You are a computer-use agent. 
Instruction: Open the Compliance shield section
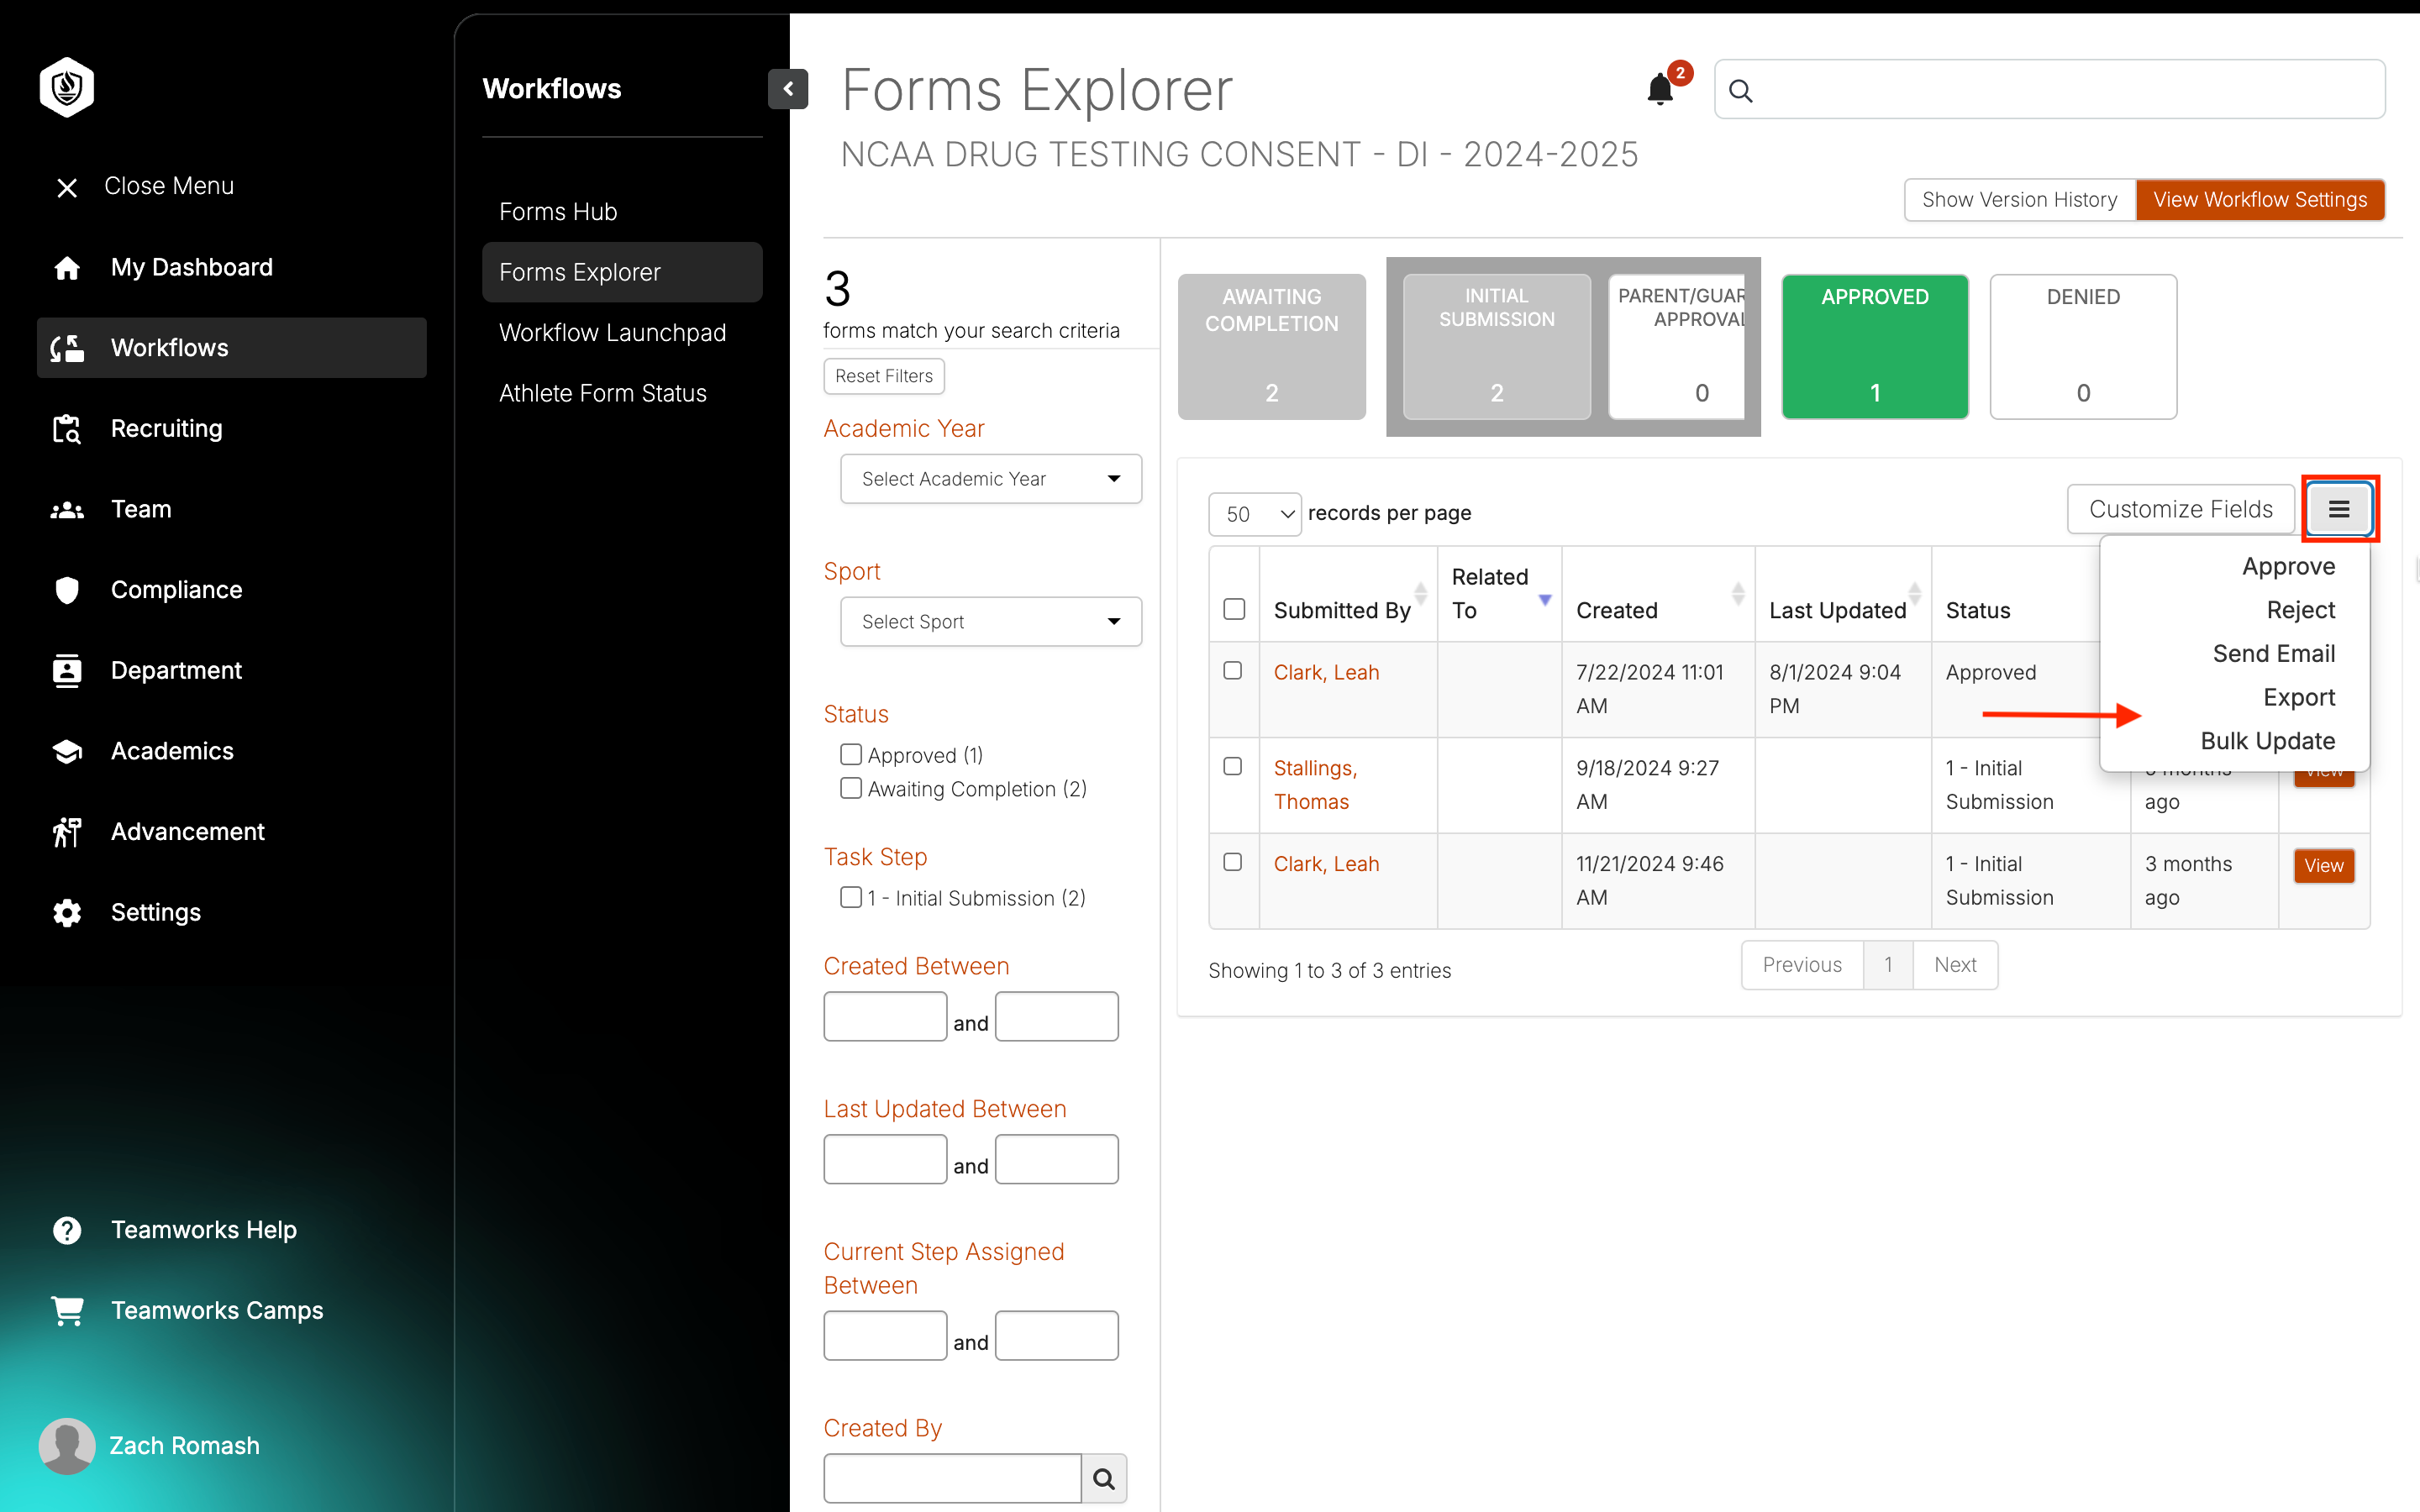click(x=66, y=590)
